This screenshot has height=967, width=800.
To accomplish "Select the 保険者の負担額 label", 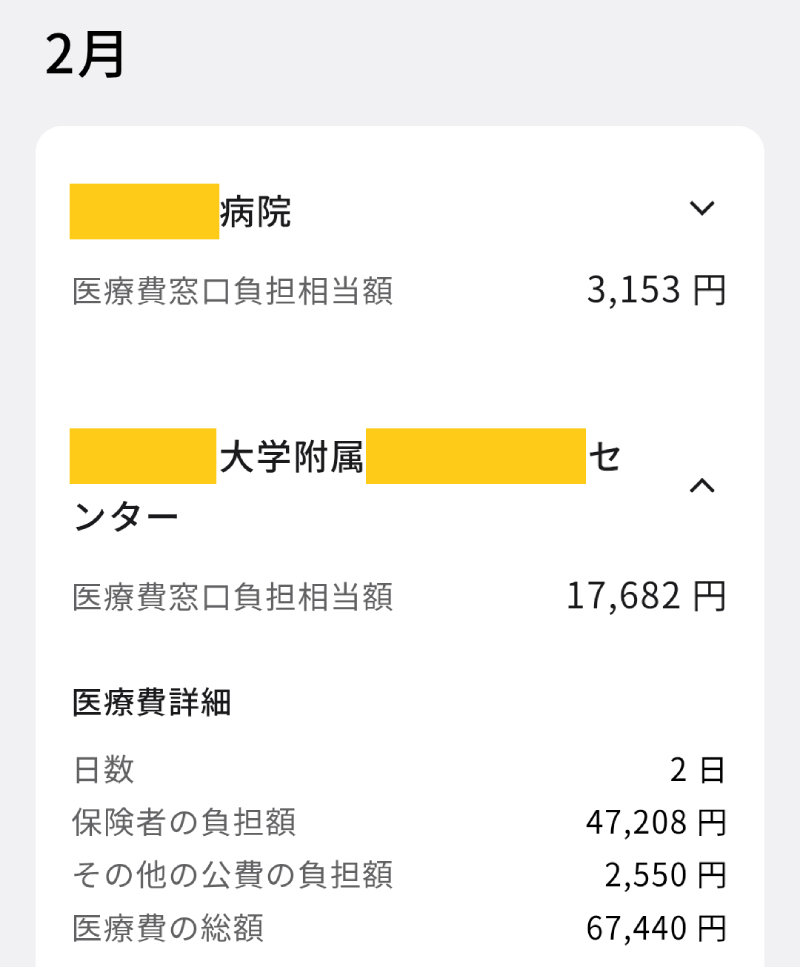I will point(184,823).
